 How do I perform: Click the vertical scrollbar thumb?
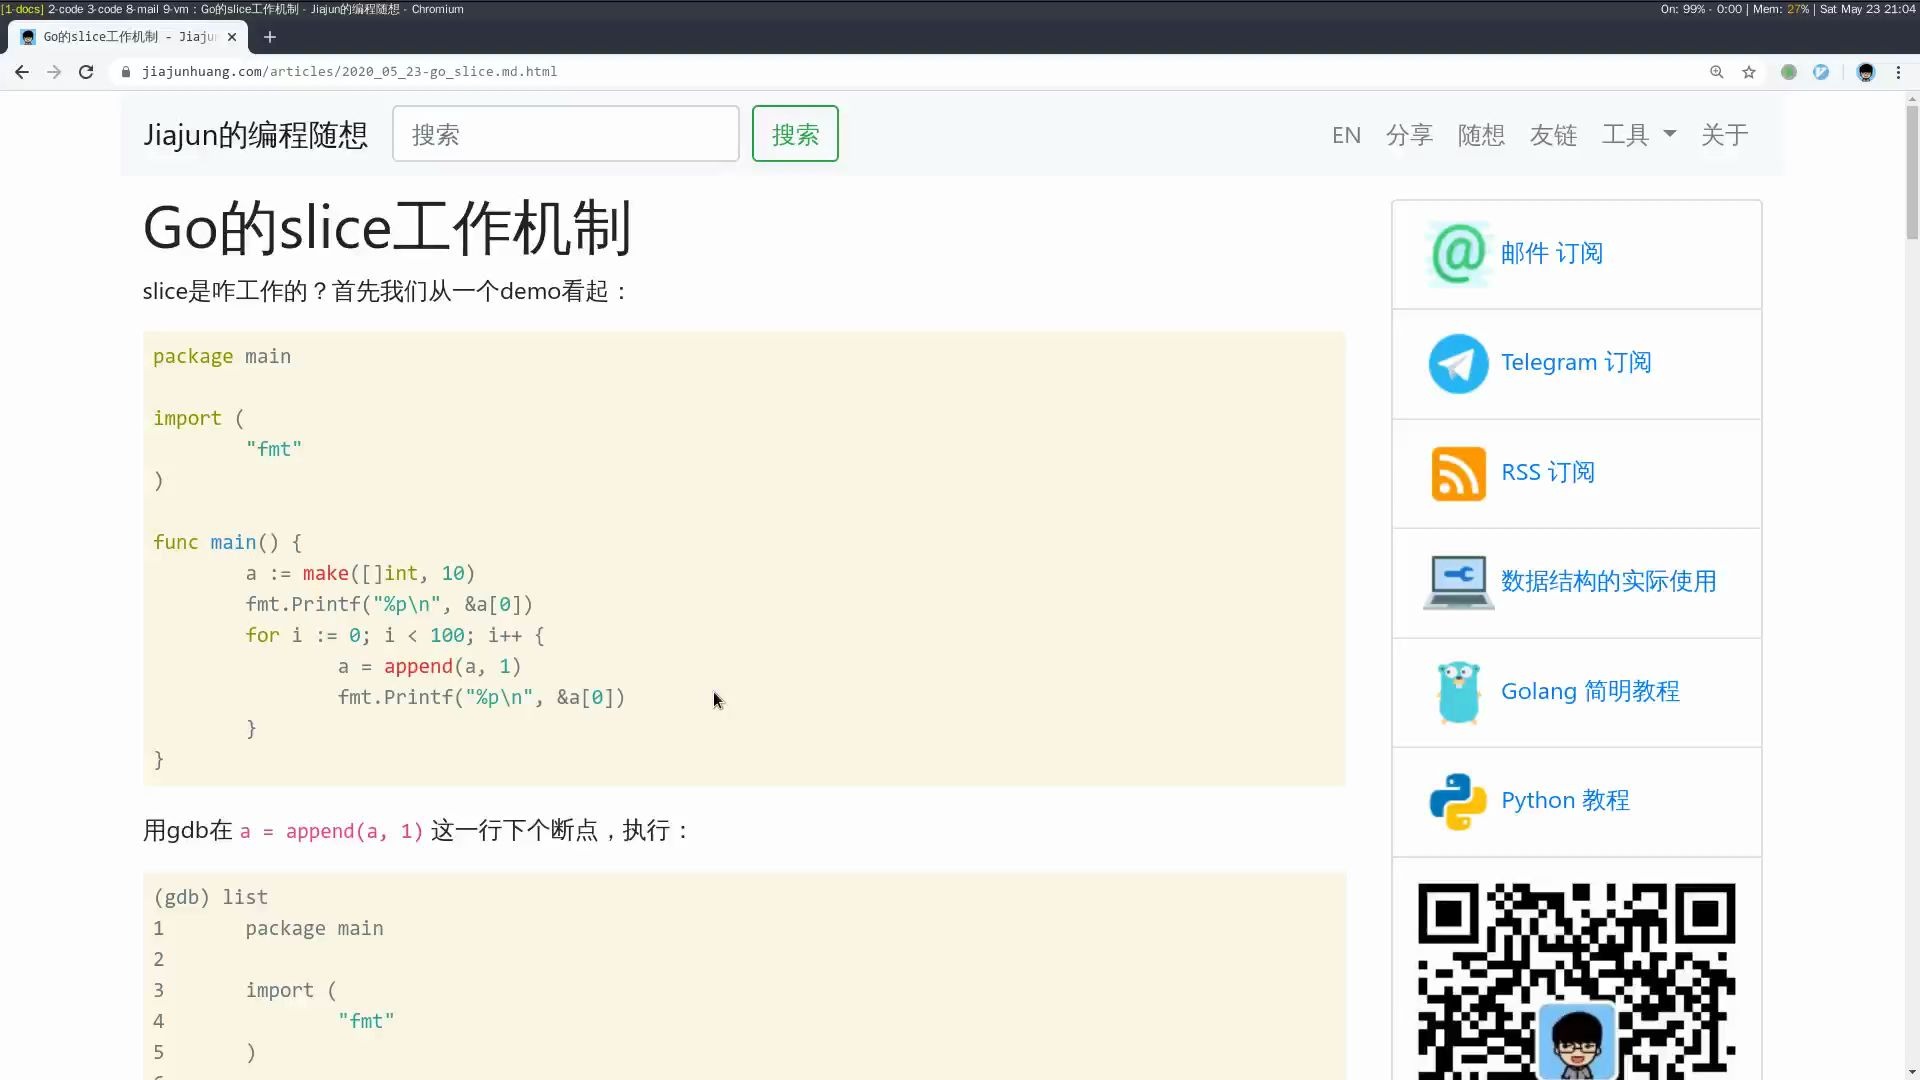1912,173
